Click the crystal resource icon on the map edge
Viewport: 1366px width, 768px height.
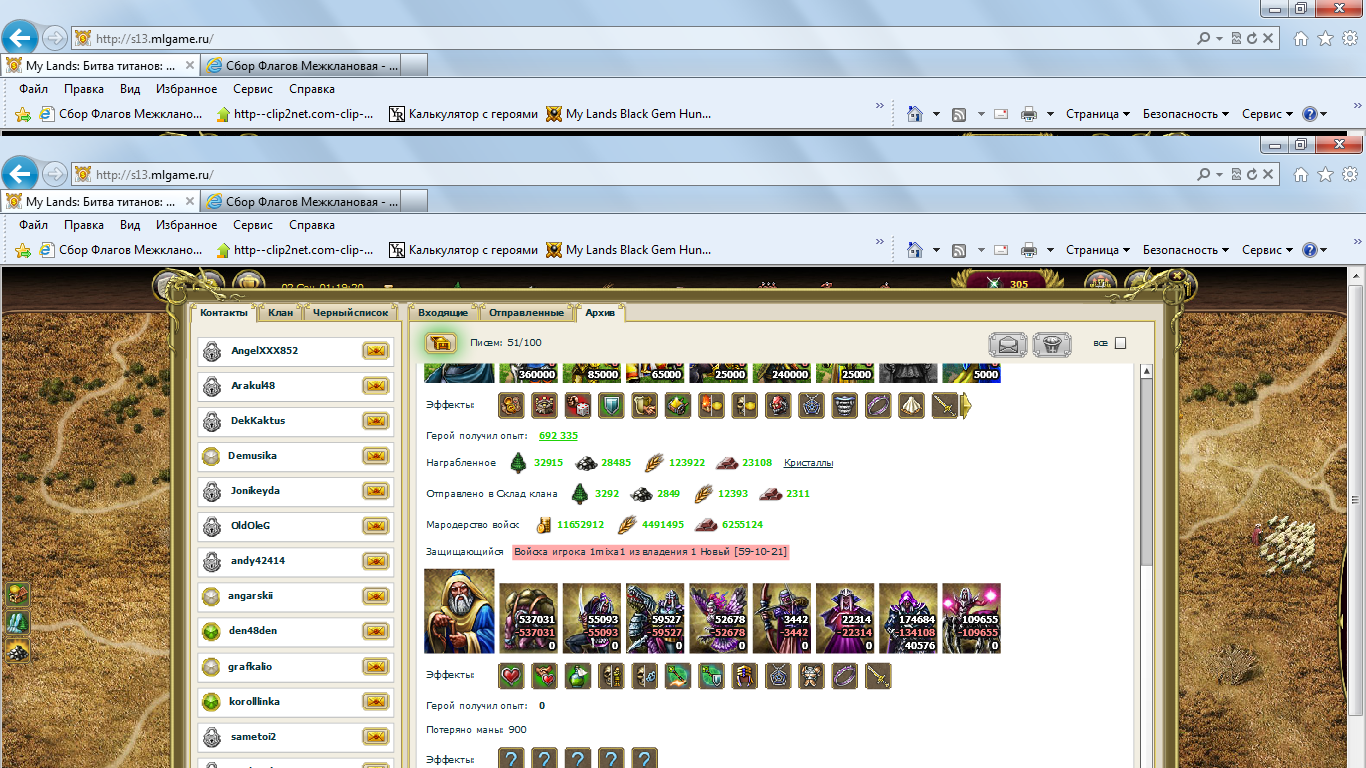tap(18, 622)
